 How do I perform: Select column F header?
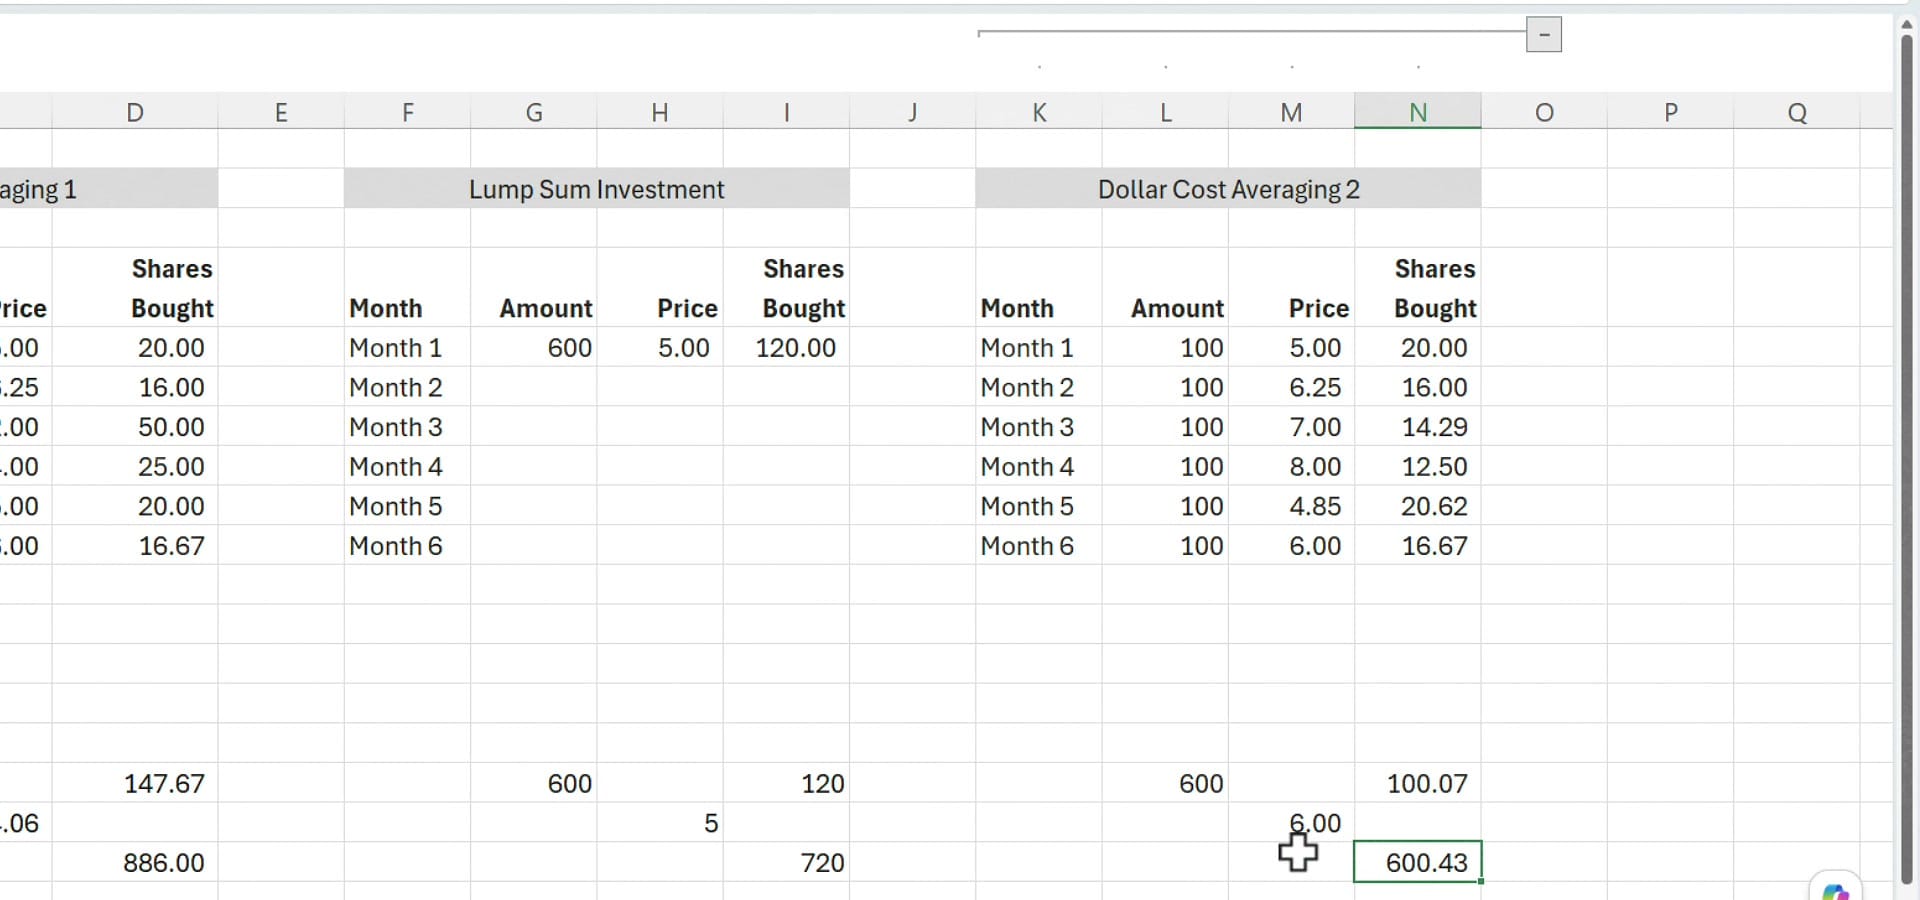[x=407, y=112]
